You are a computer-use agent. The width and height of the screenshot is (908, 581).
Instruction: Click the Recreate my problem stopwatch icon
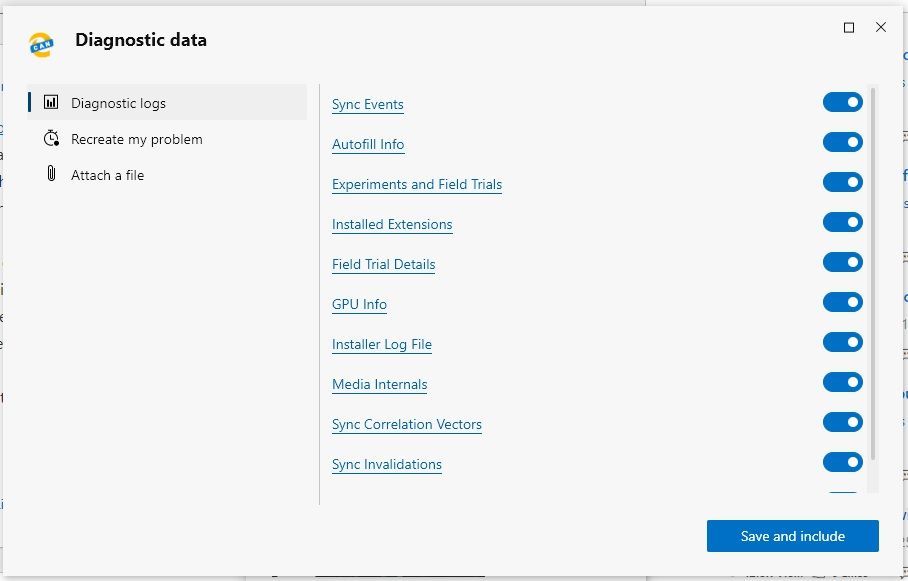point(52,138)
